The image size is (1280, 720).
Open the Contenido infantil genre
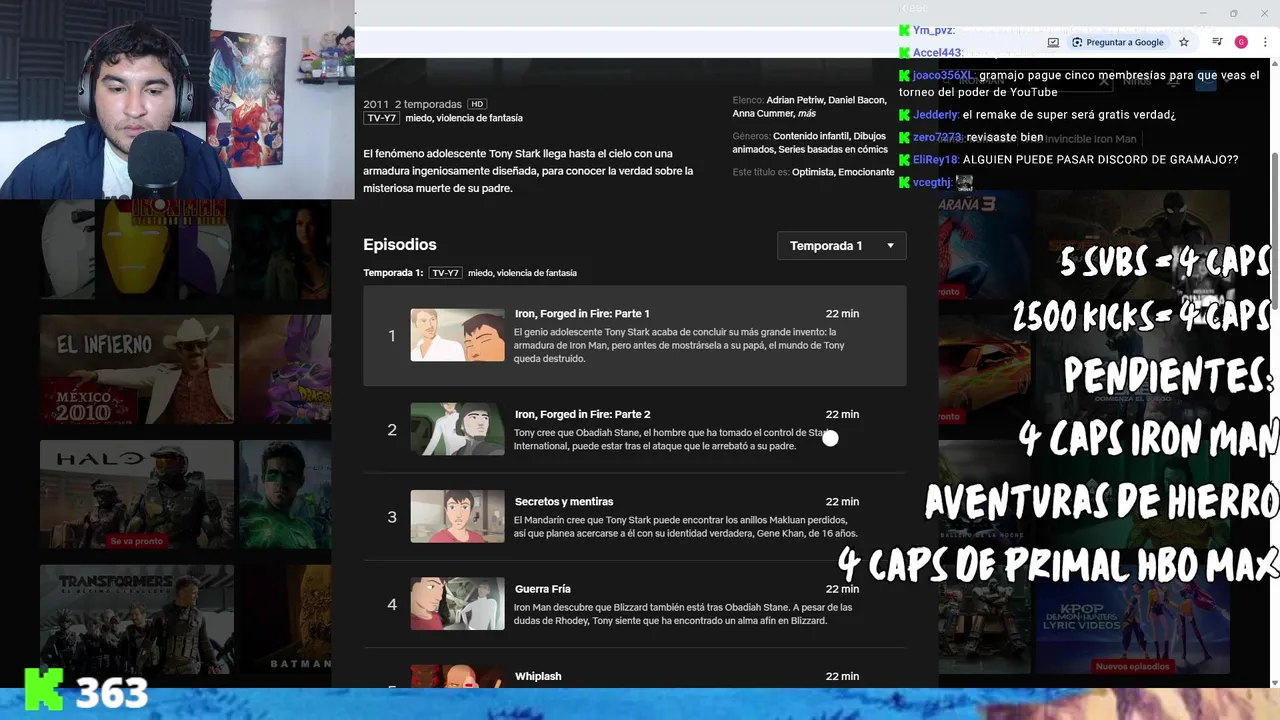810,136
